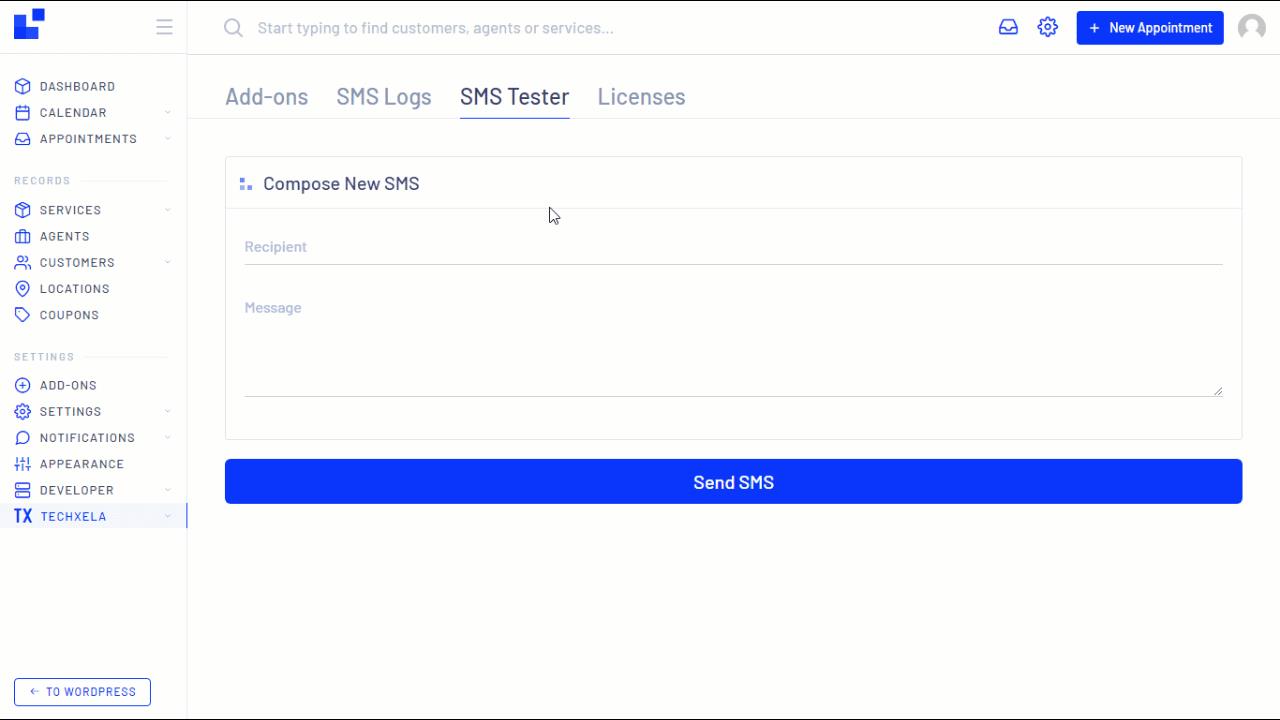Viewport: 1280px width, 720px height.
Task: Click the Services box icon
Action: (23, 210)
